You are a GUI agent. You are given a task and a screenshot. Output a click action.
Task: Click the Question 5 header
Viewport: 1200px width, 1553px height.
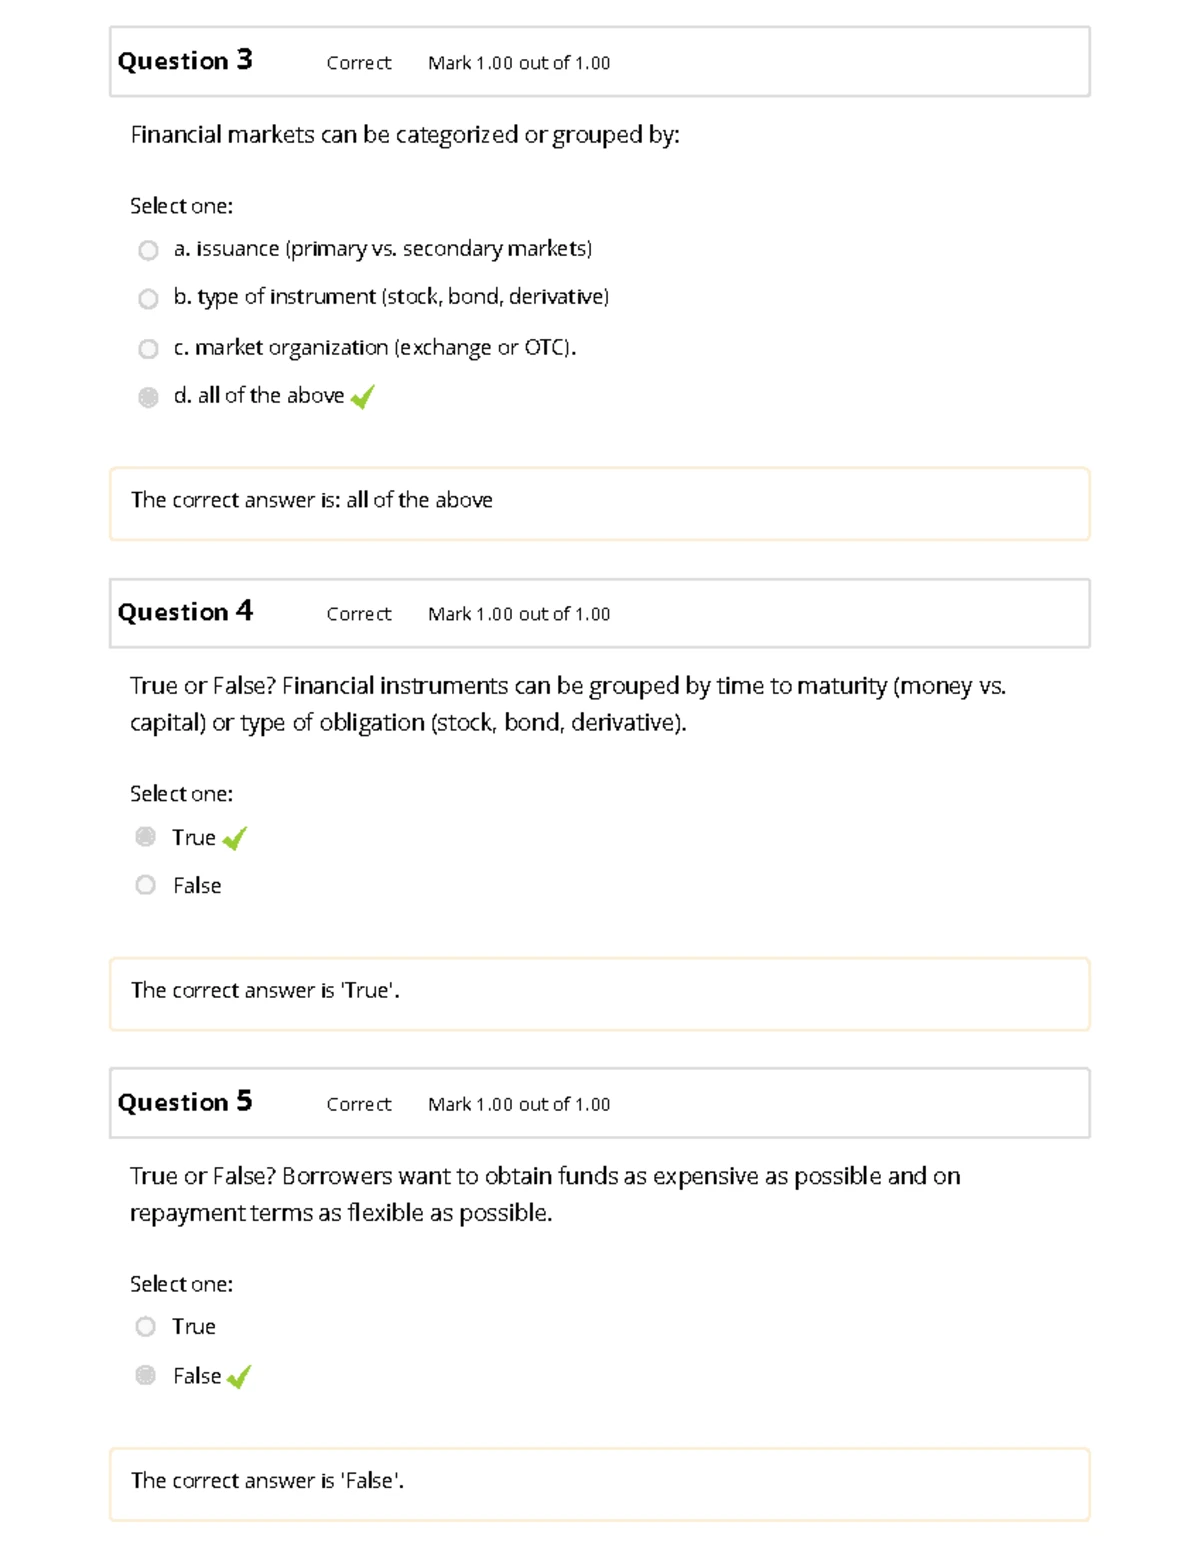185,1102
